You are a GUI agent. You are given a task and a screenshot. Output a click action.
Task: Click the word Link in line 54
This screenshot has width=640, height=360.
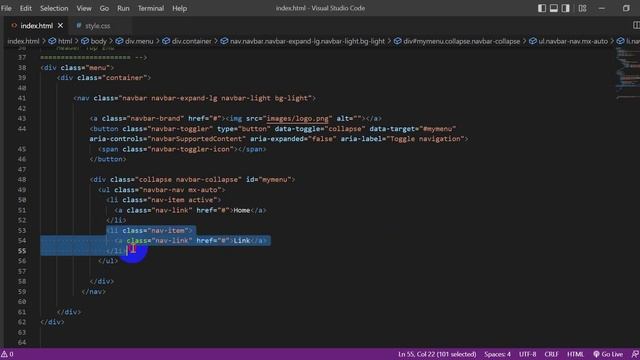click(242, 241)
